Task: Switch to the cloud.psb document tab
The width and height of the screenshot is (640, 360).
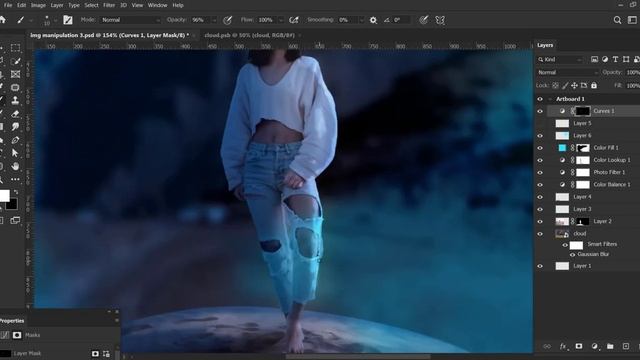Action: coord(249,36)
